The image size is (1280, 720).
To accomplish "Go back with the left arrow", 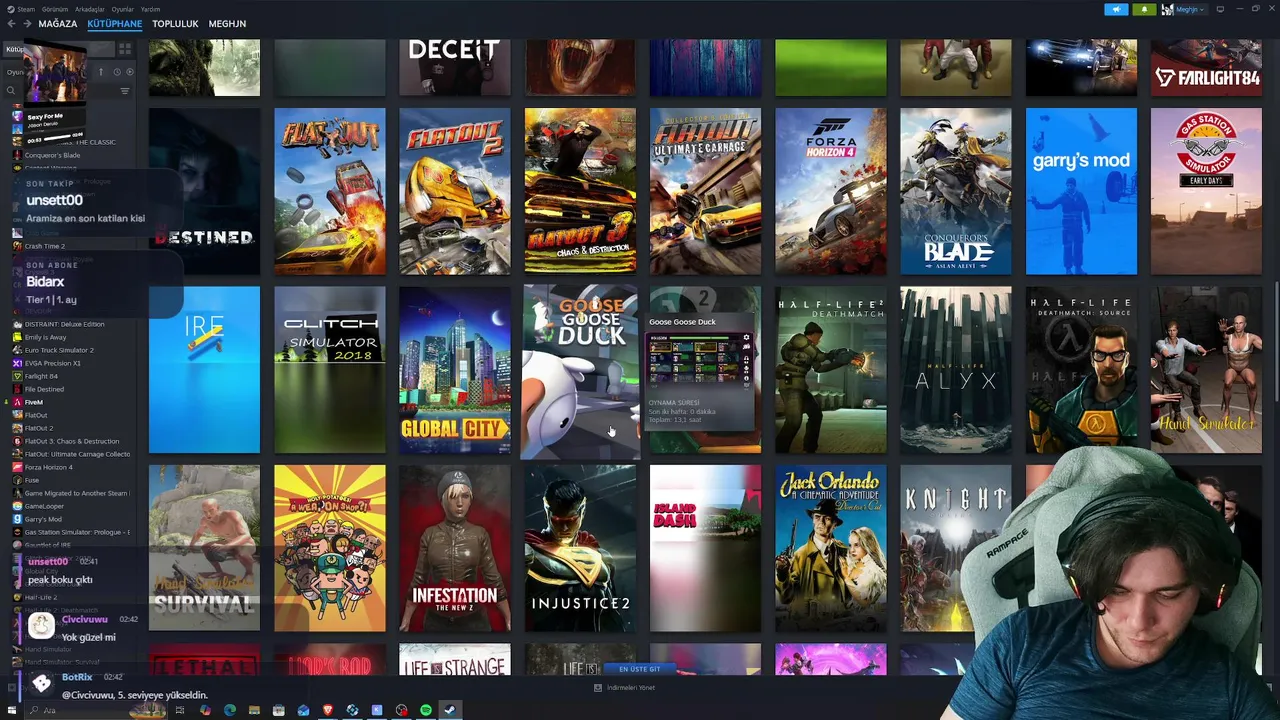I will [x=11, y=23].
